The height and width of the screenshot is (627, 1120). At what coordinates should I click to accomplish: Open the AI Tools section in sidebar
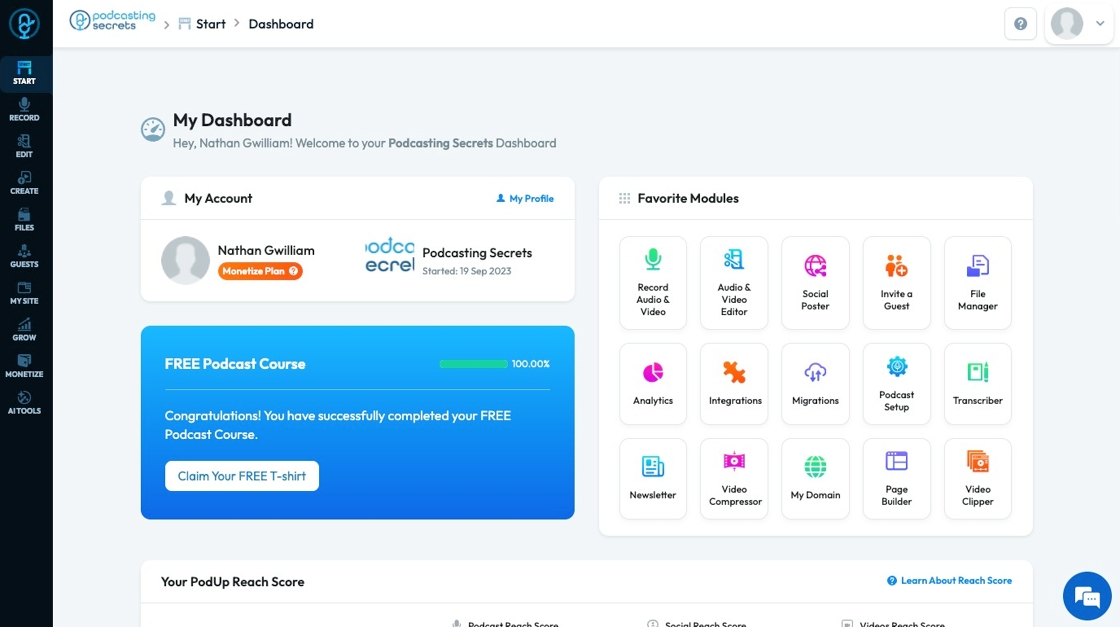pos(24,403)
